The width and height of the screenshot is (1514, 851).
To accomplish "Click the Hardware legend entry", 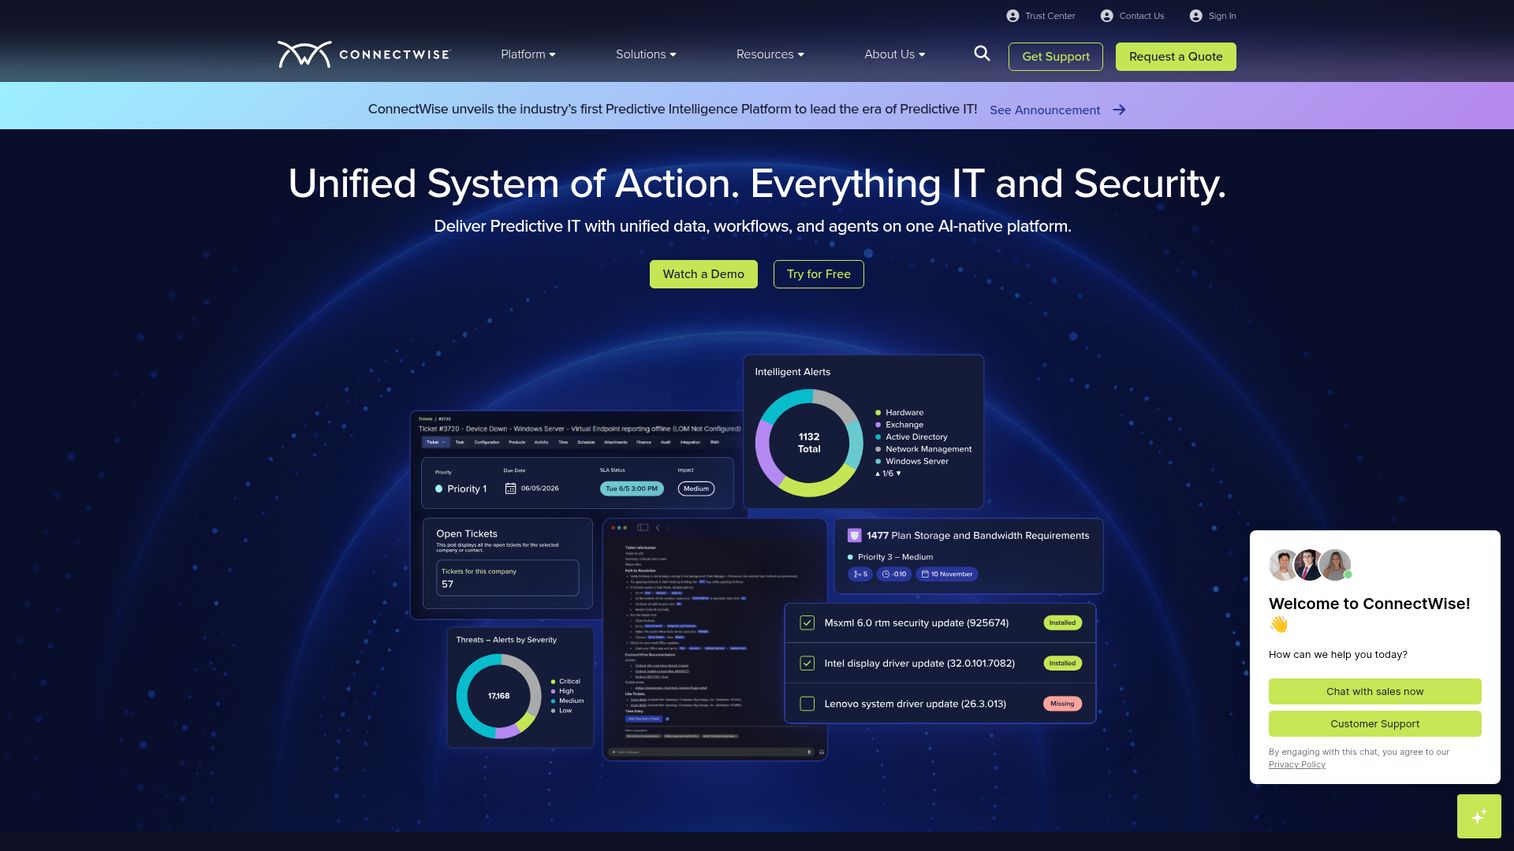I will click(899, 413).
